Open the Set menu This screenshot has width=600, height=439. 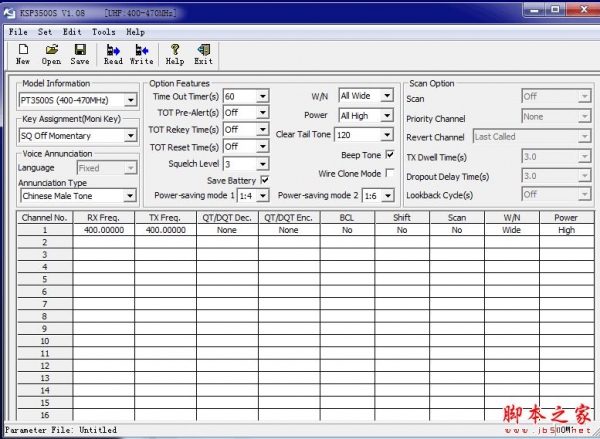pyautogui.click(x=45, y=32)
